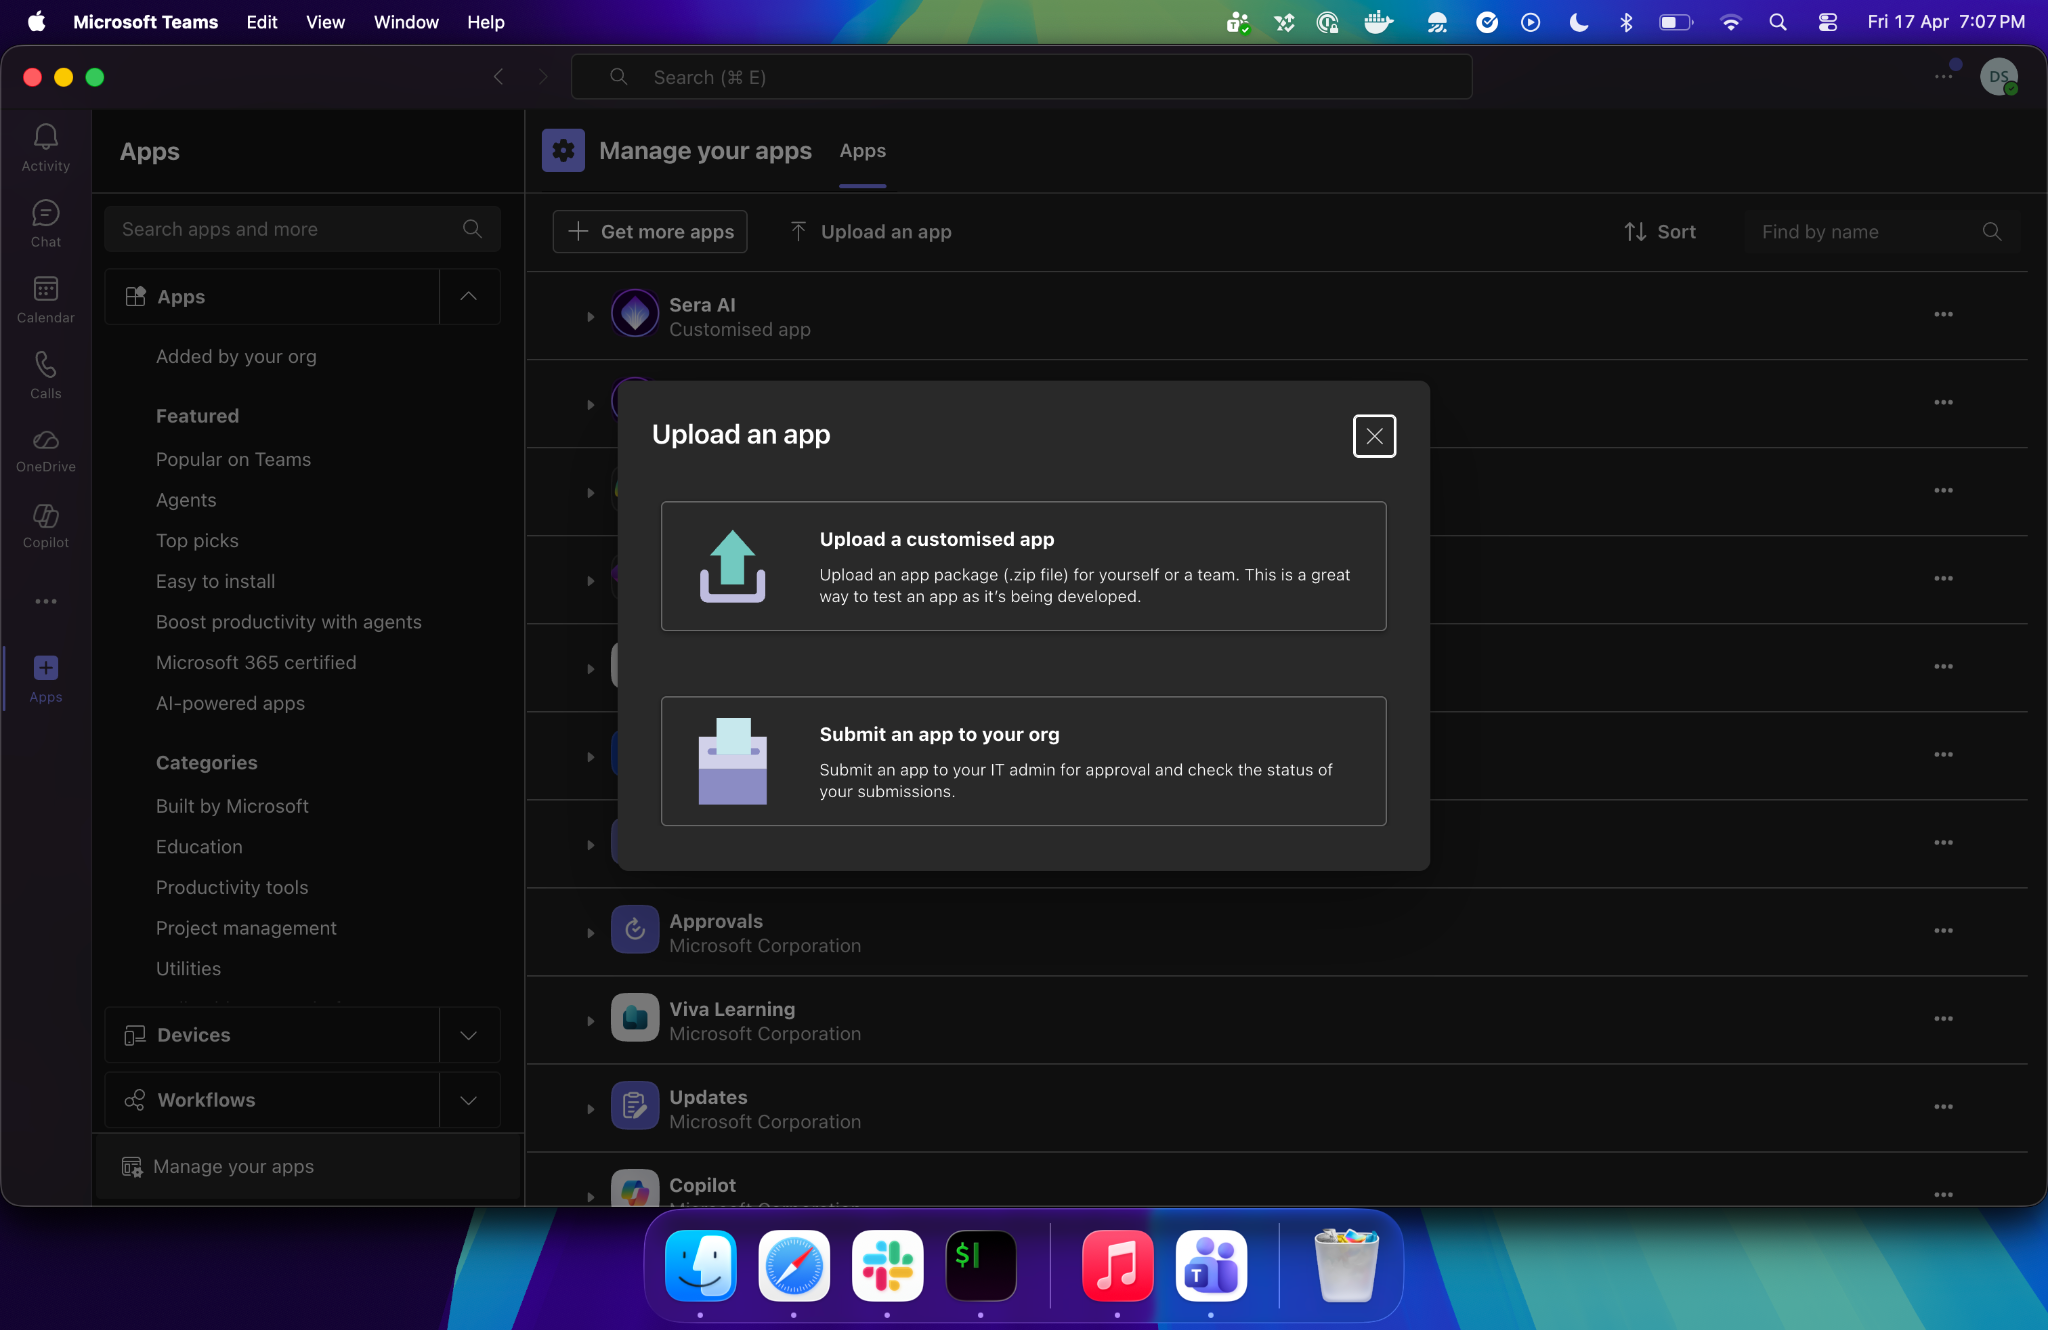
Task: Open the Activity bell icon
Action: (46, 138)
